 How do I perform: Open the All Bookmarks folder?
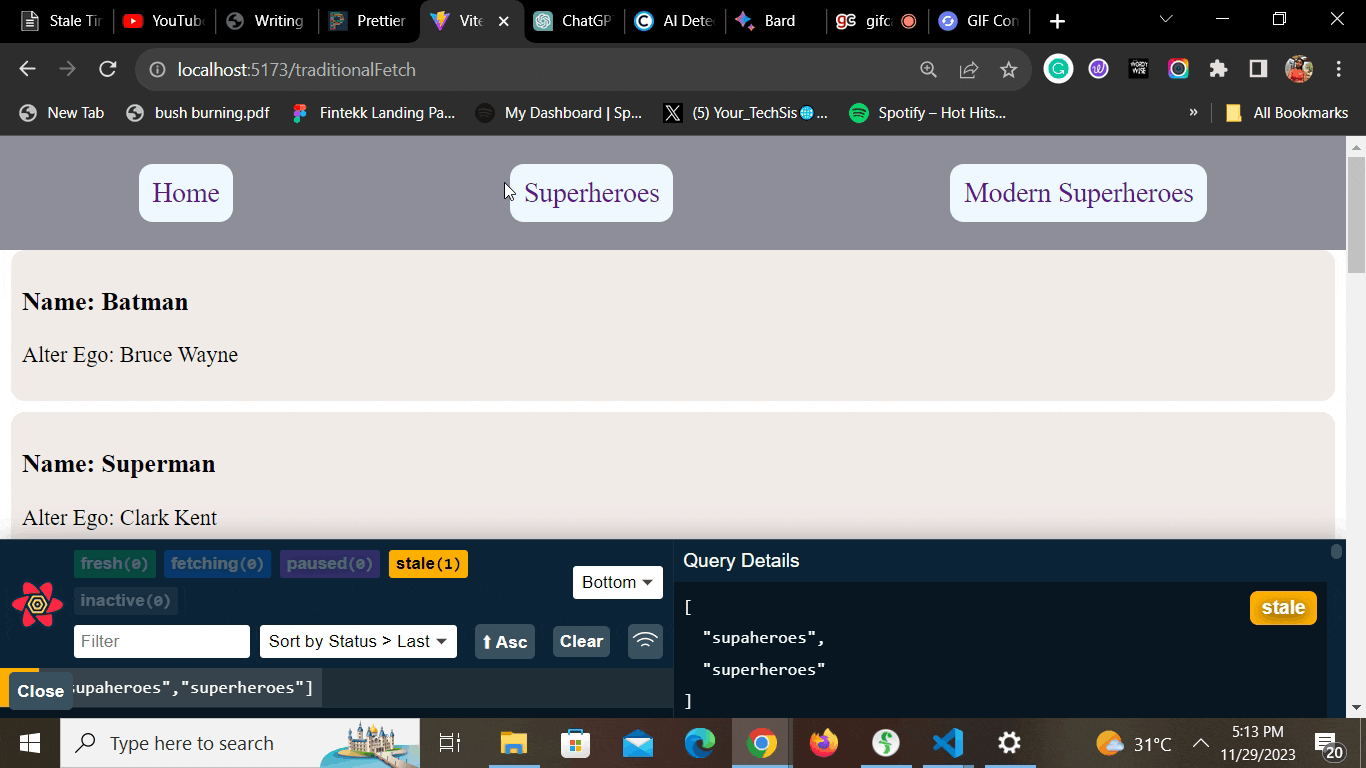[x=1287, y=113]
